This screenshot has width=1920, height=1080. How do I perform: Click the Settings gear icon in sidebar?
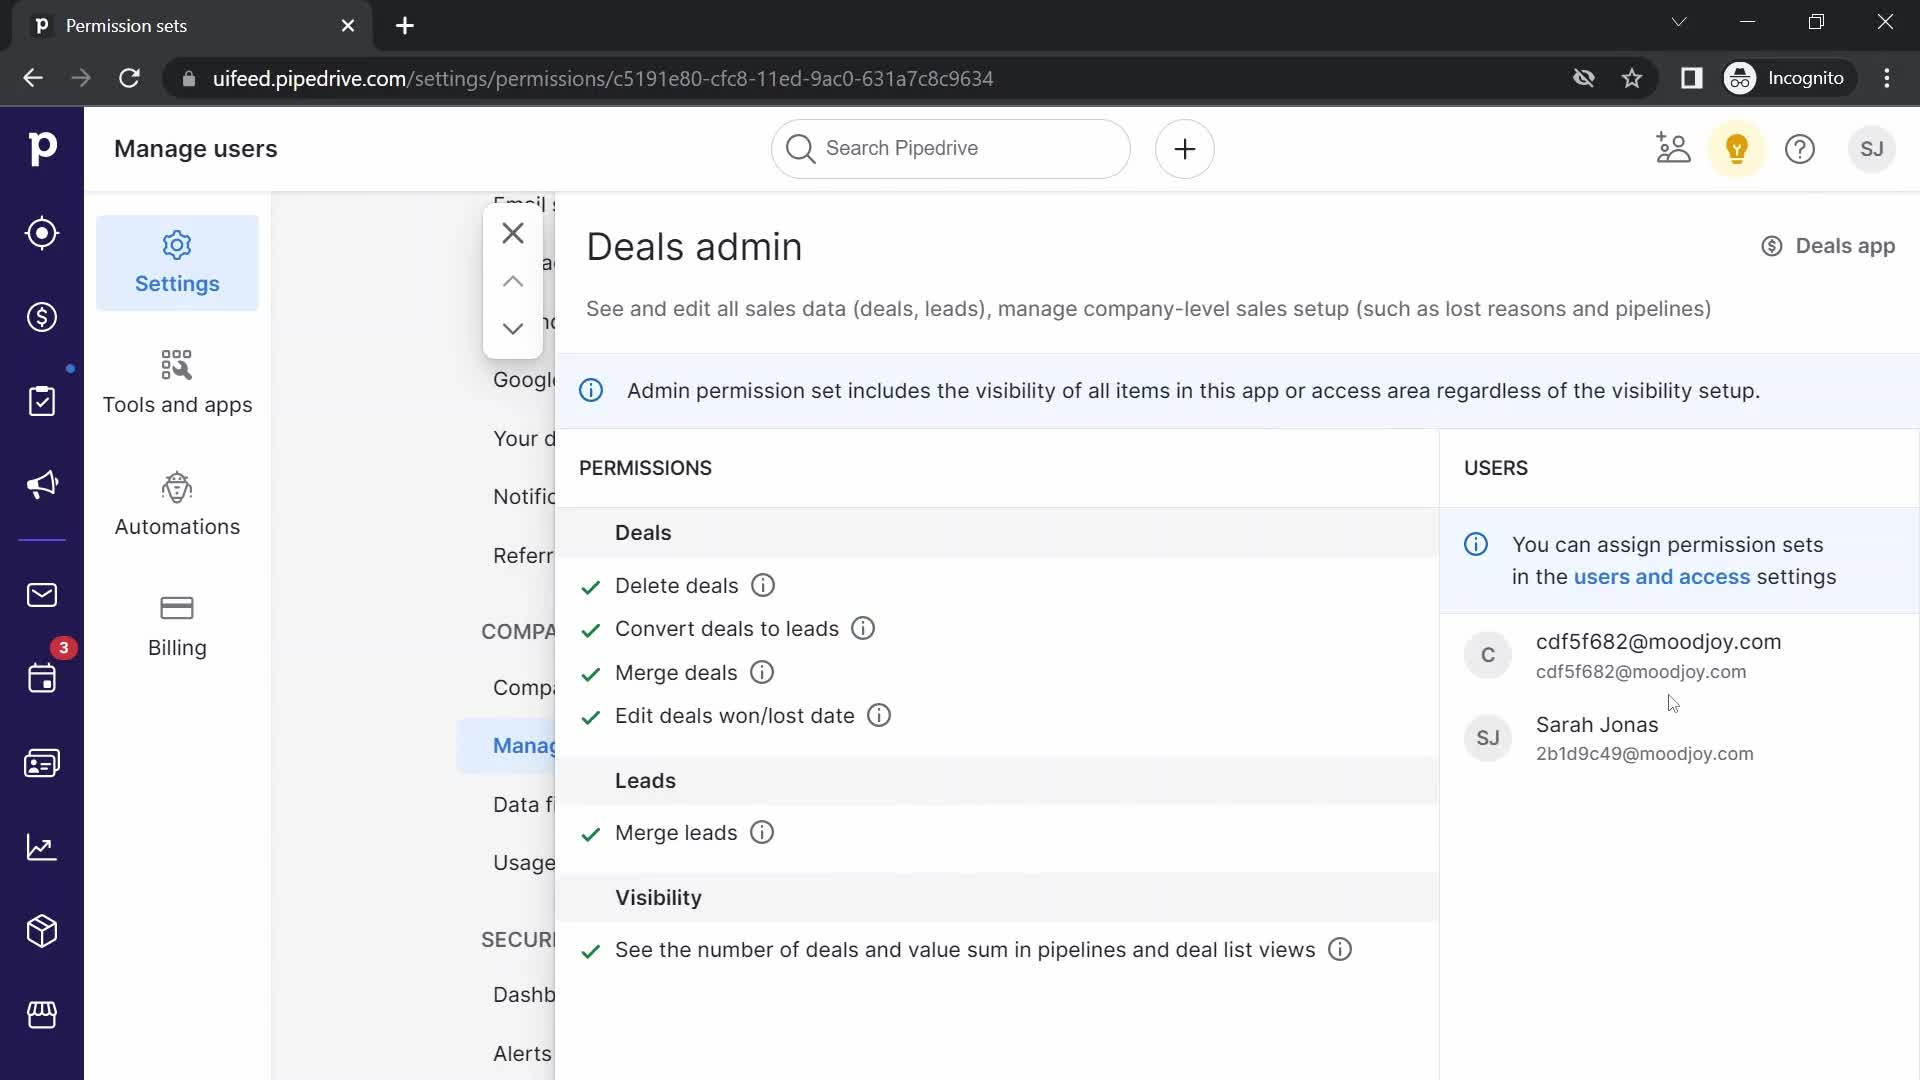click(177, 244)
